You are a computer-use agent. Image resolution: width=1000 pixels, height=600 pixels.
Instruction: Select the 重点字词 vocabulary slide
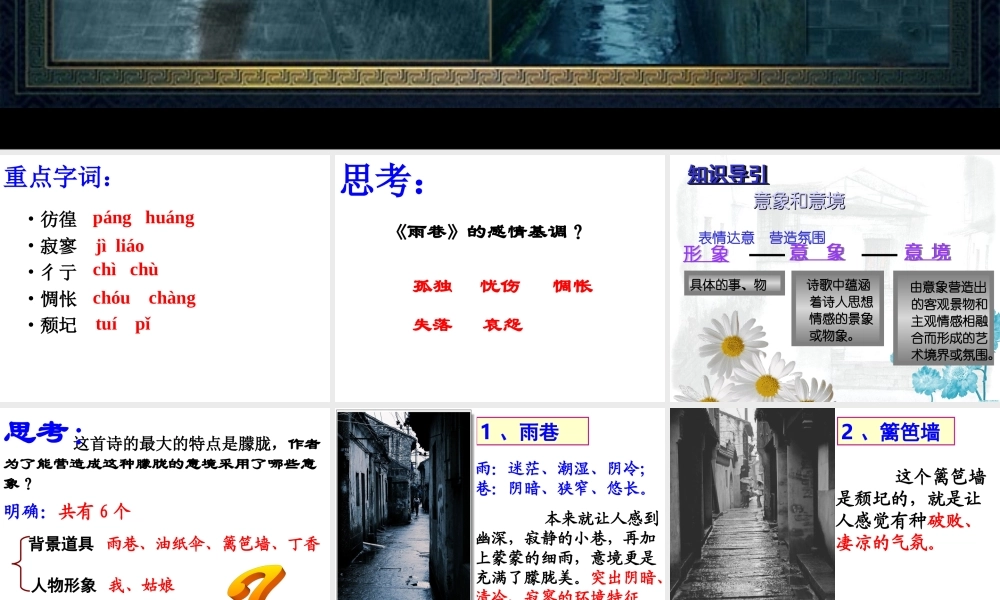[165, 277]
